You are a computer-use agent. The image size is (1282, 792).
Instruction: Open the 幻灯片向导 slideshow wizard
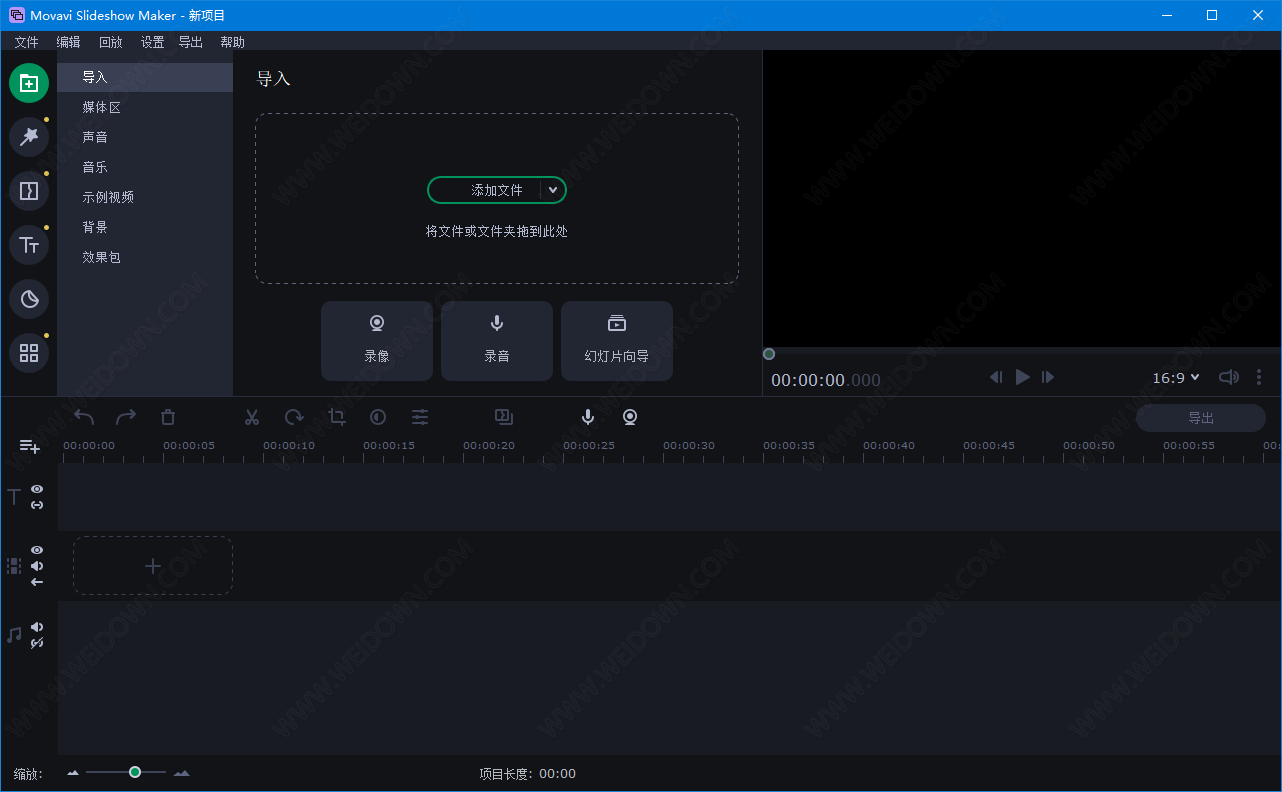coord(617,340)
